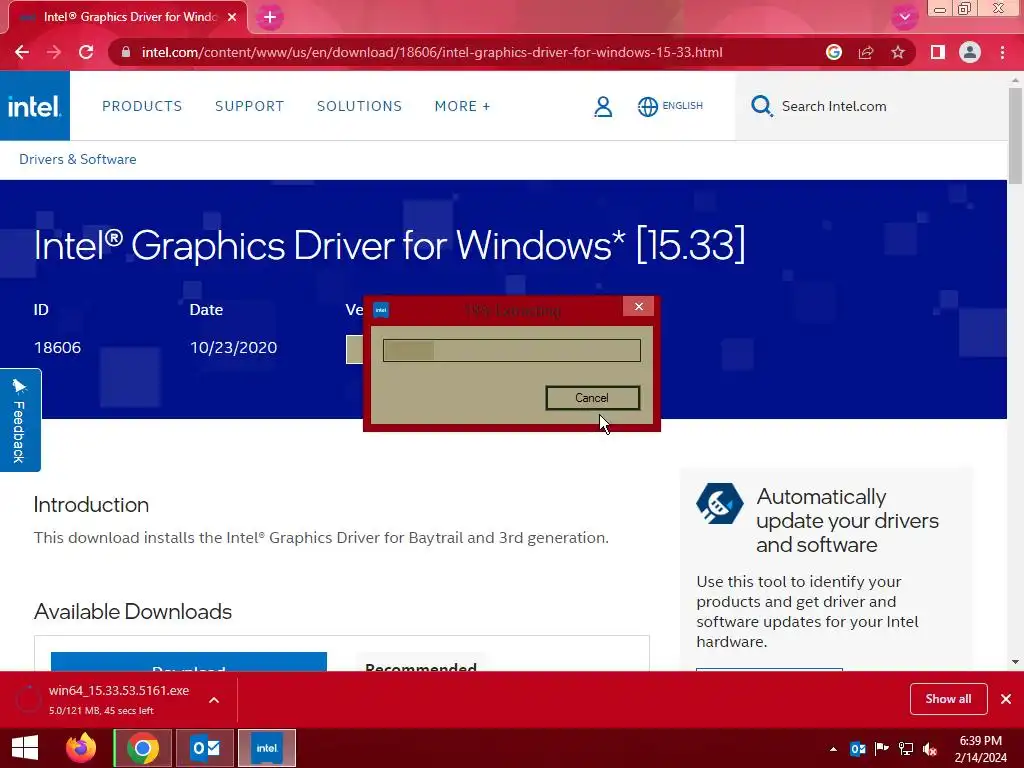1024x768 pixels.
Task: Go back using the browser back arrow
Action: point(22,52)
